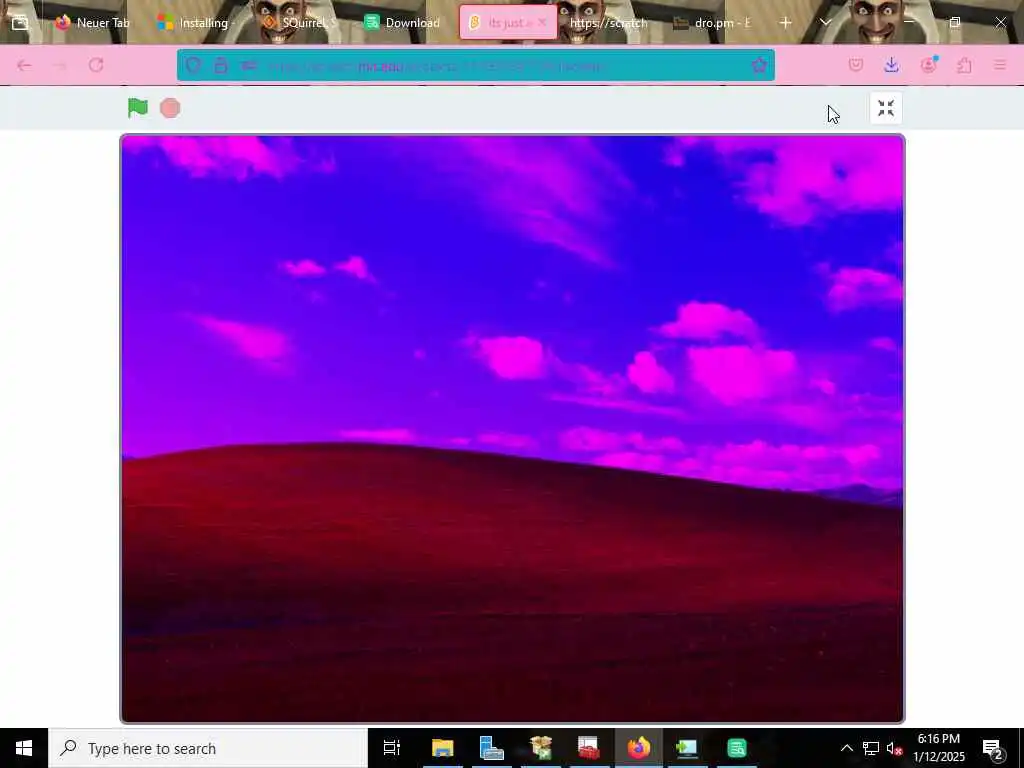
Task: Open the list all tabs dropdown
Action: (x=825, y=23)
